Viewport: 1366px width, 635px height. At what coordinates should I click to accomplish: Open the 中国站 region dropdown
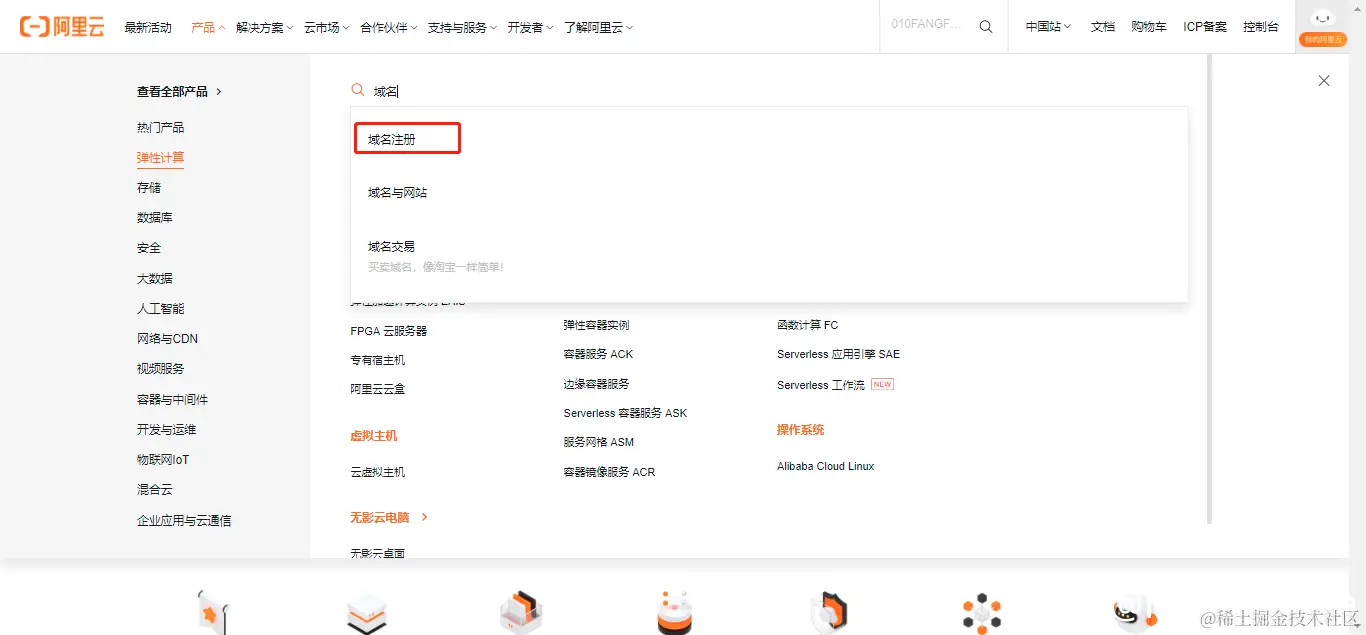(x=1048, y=27)
